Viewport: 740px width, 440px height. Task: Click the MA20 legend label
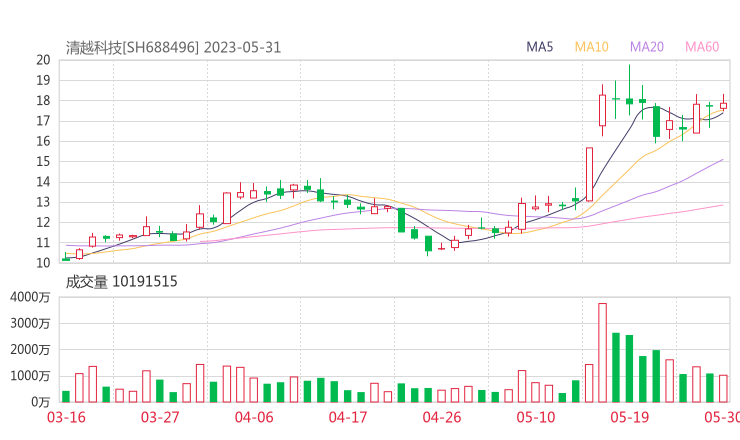point(647,47)
